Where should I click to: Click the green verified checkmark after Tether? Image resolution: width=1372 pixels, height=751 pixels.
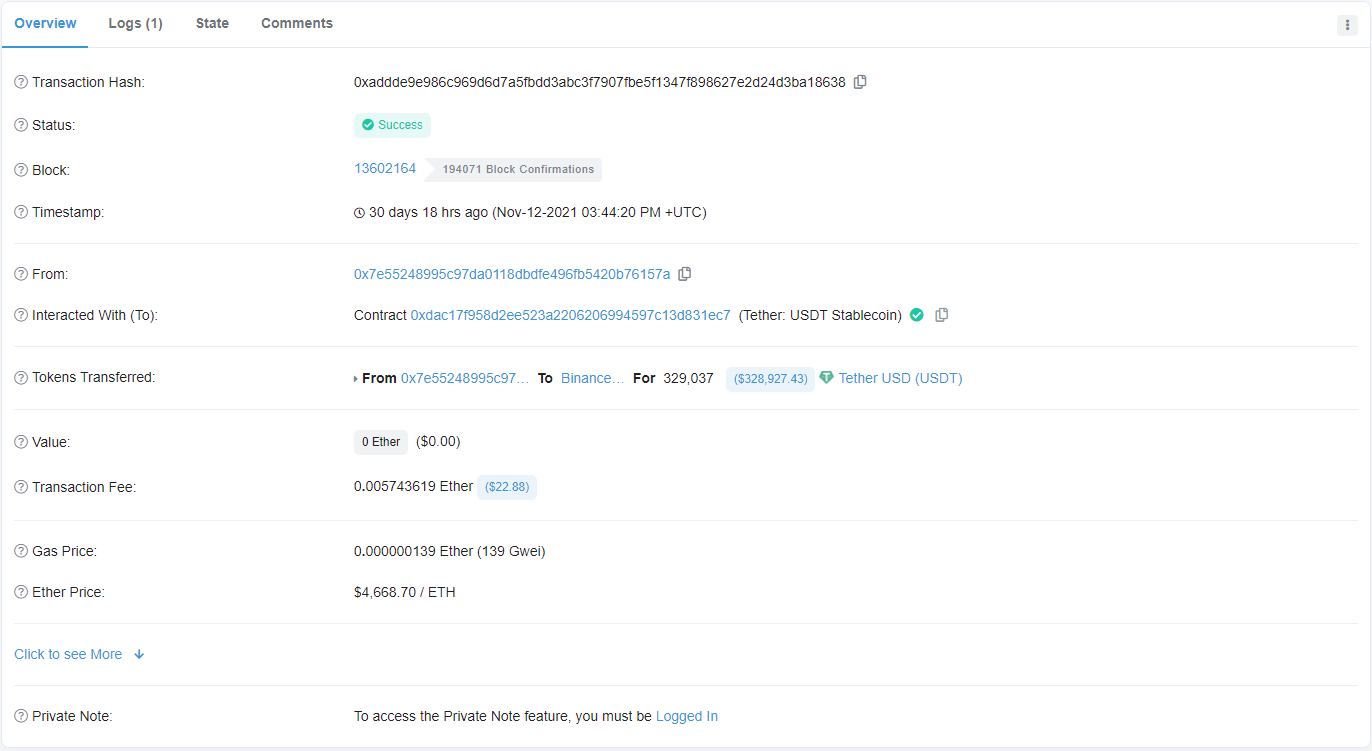coord(917,315)
